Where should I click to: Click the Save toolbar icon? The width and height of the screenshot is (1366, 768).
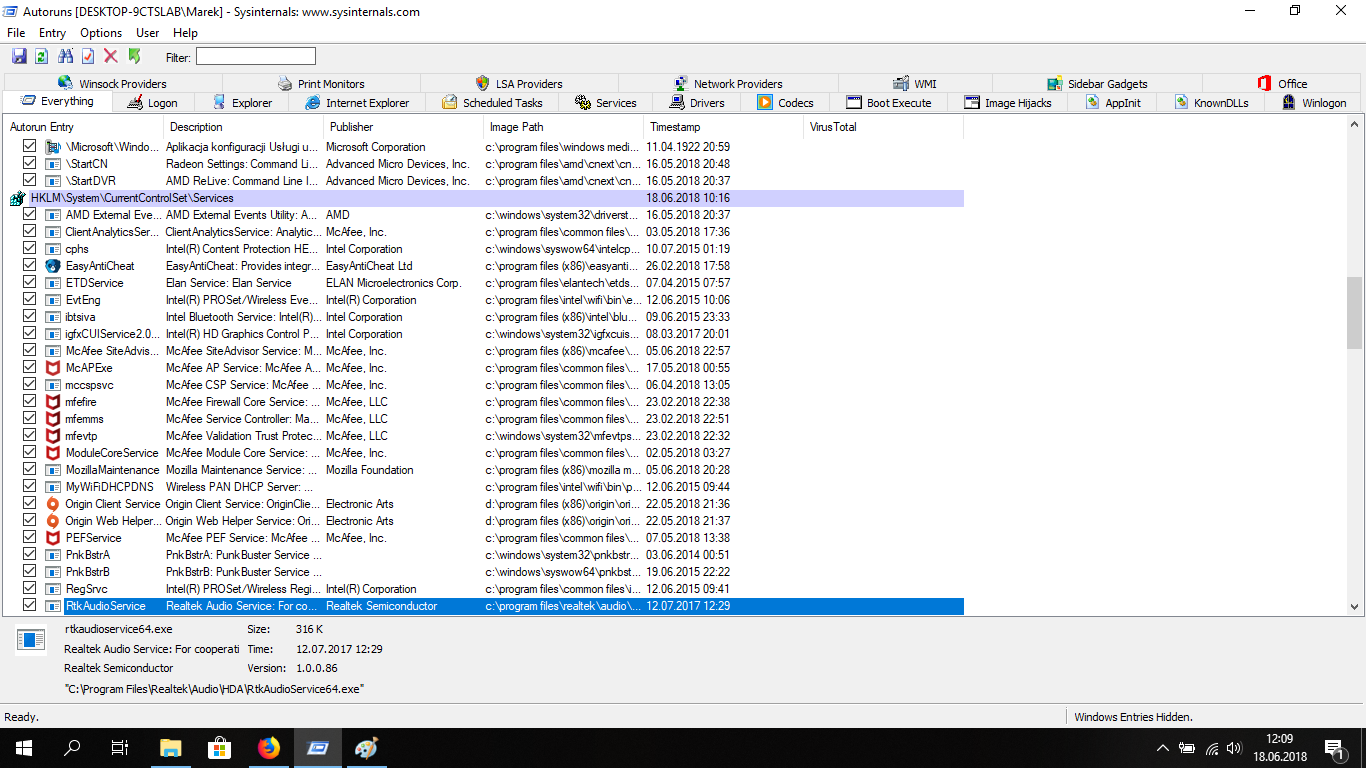19,57
